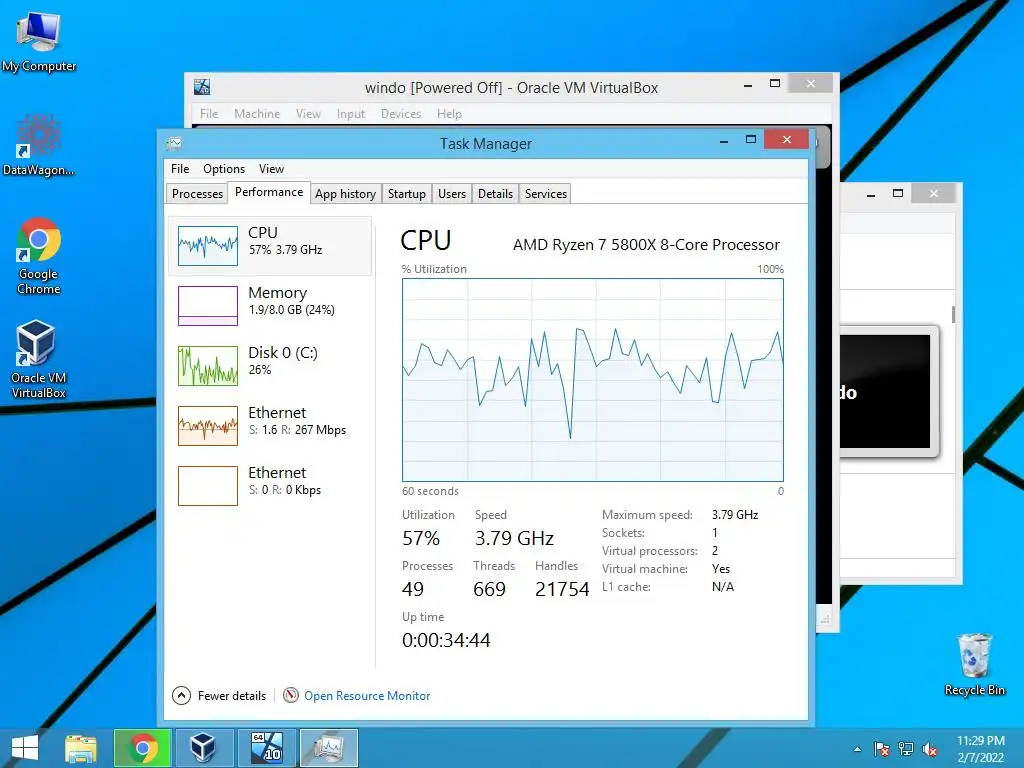Open the File menu in VirtualBox window

[209, 114]
